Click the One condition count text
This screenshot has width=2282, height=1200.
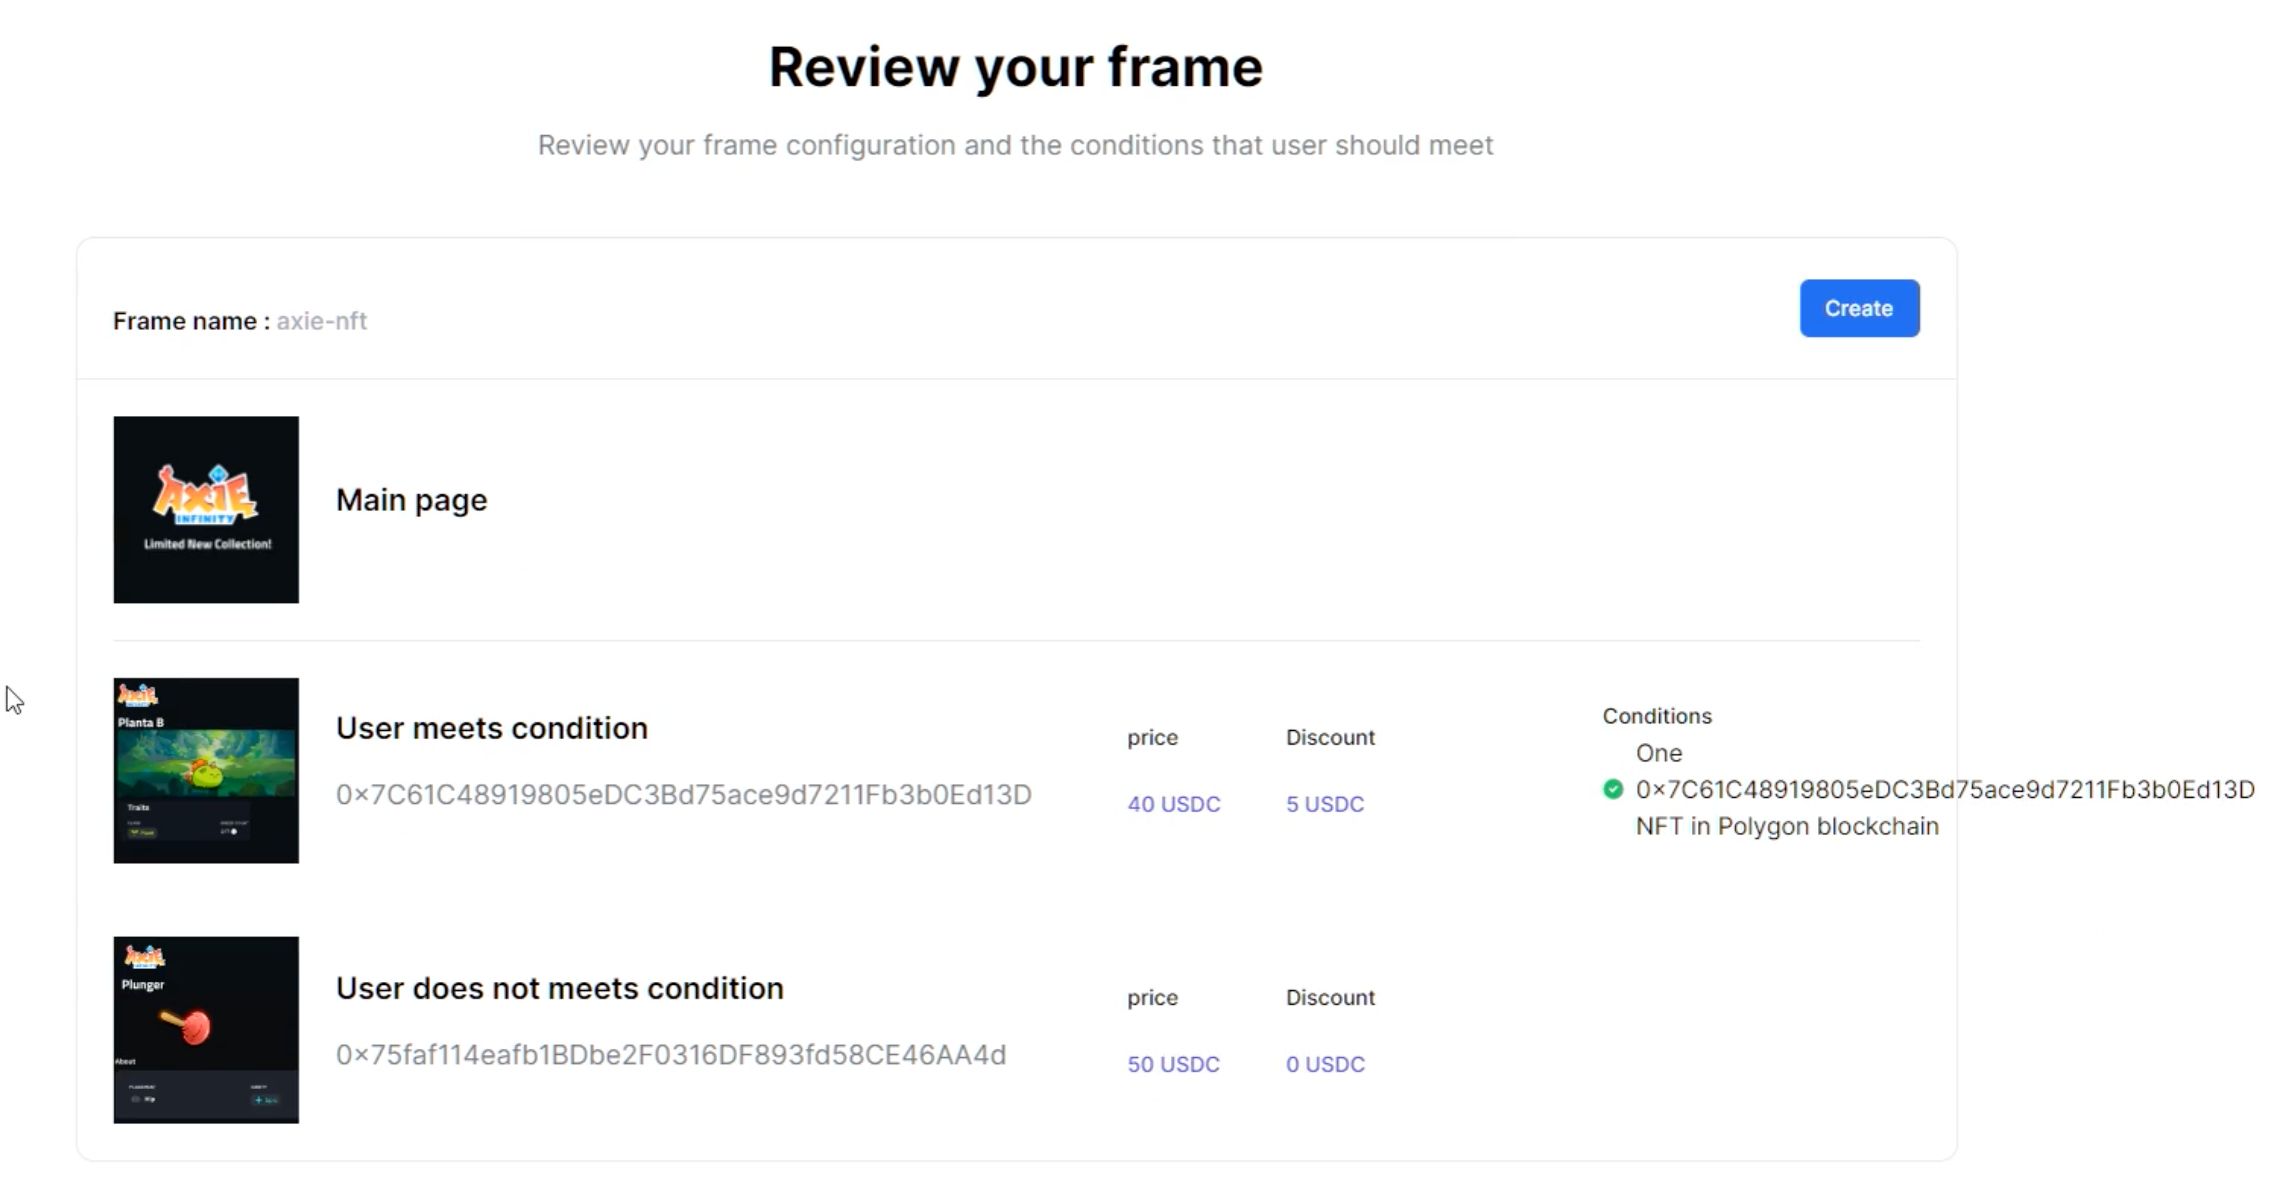coord(1659,753)
